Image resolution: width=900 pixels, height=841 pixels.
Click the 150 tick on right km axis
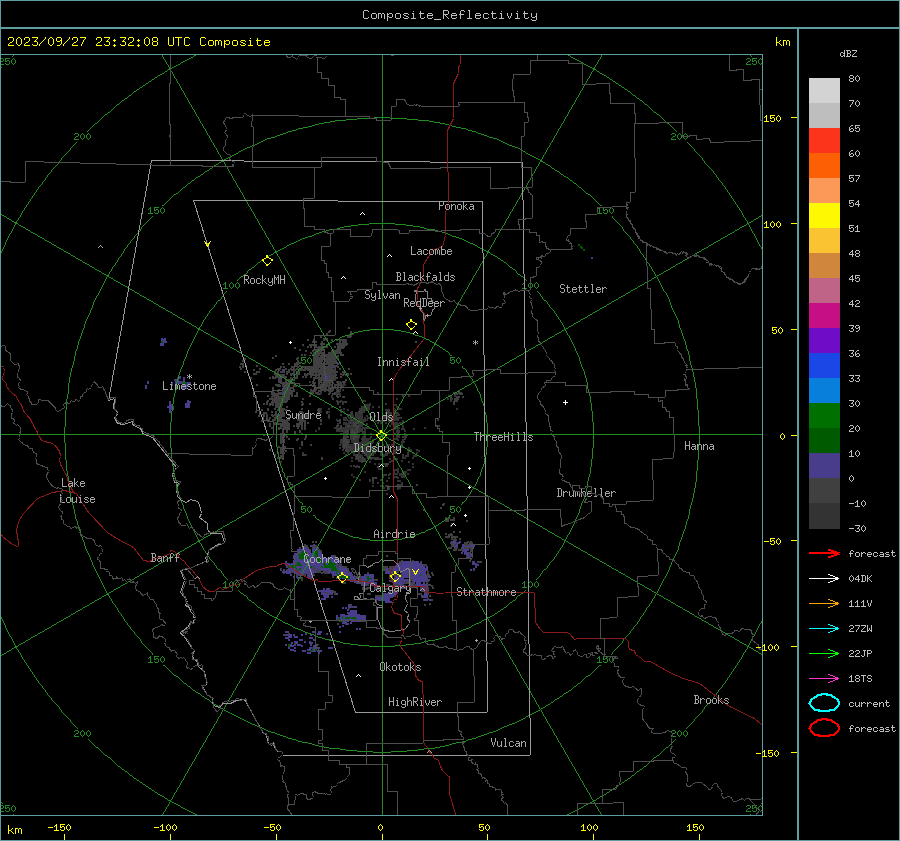tap(772, 118)
